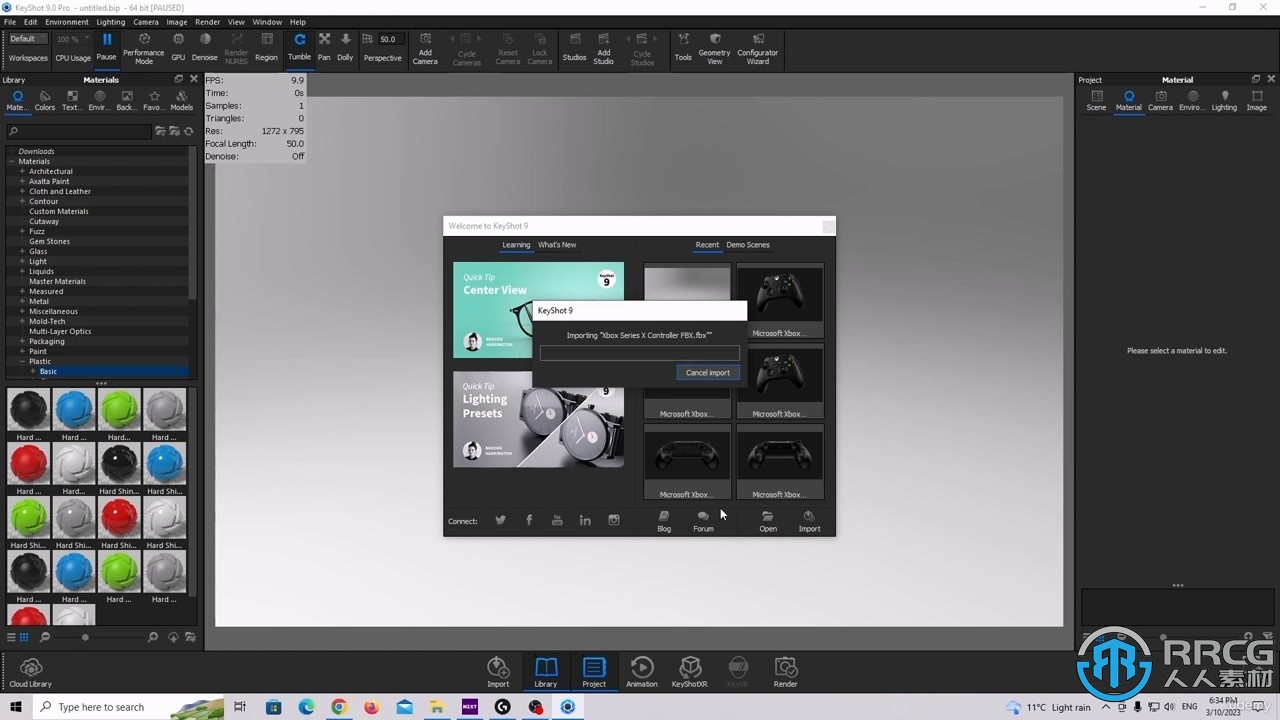Screen dimensions: 1280x720
Task: Open the Lighting menu
Action: [111, 22]
